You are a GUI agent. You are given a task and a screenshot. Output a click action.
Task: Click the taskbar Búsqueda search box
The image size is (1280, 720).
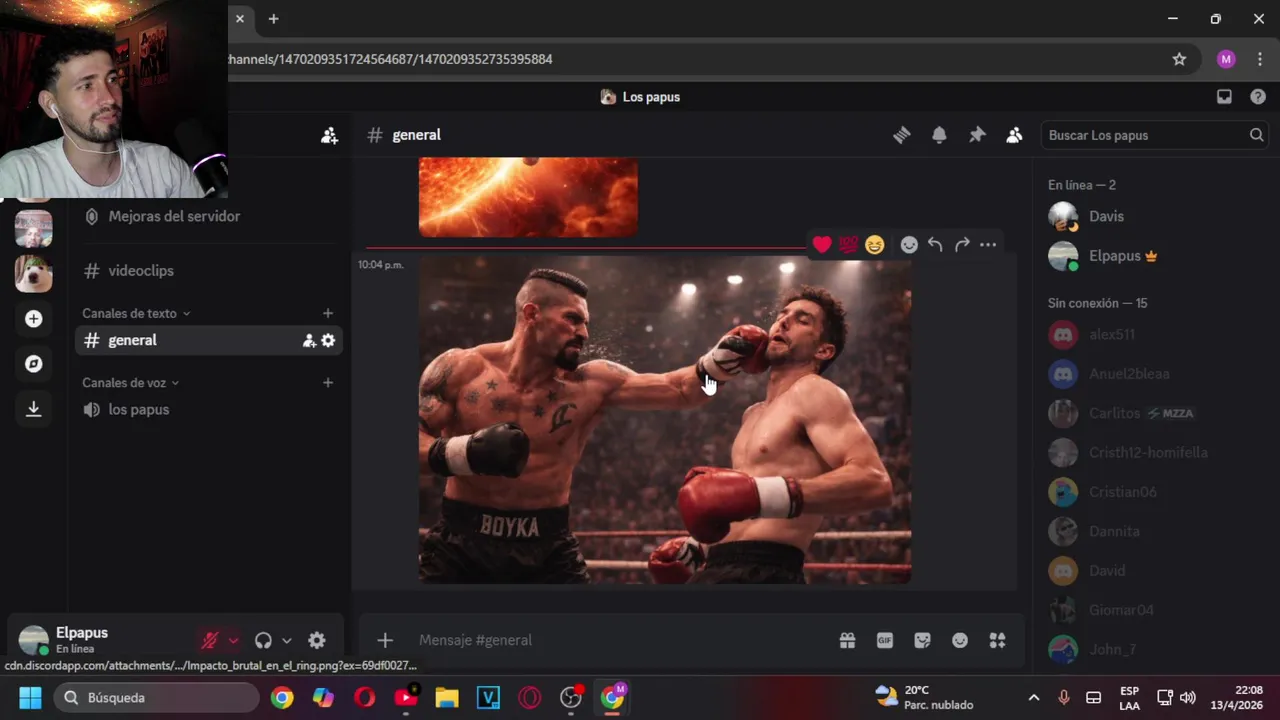pyautogui.click(x=157, y=697)
